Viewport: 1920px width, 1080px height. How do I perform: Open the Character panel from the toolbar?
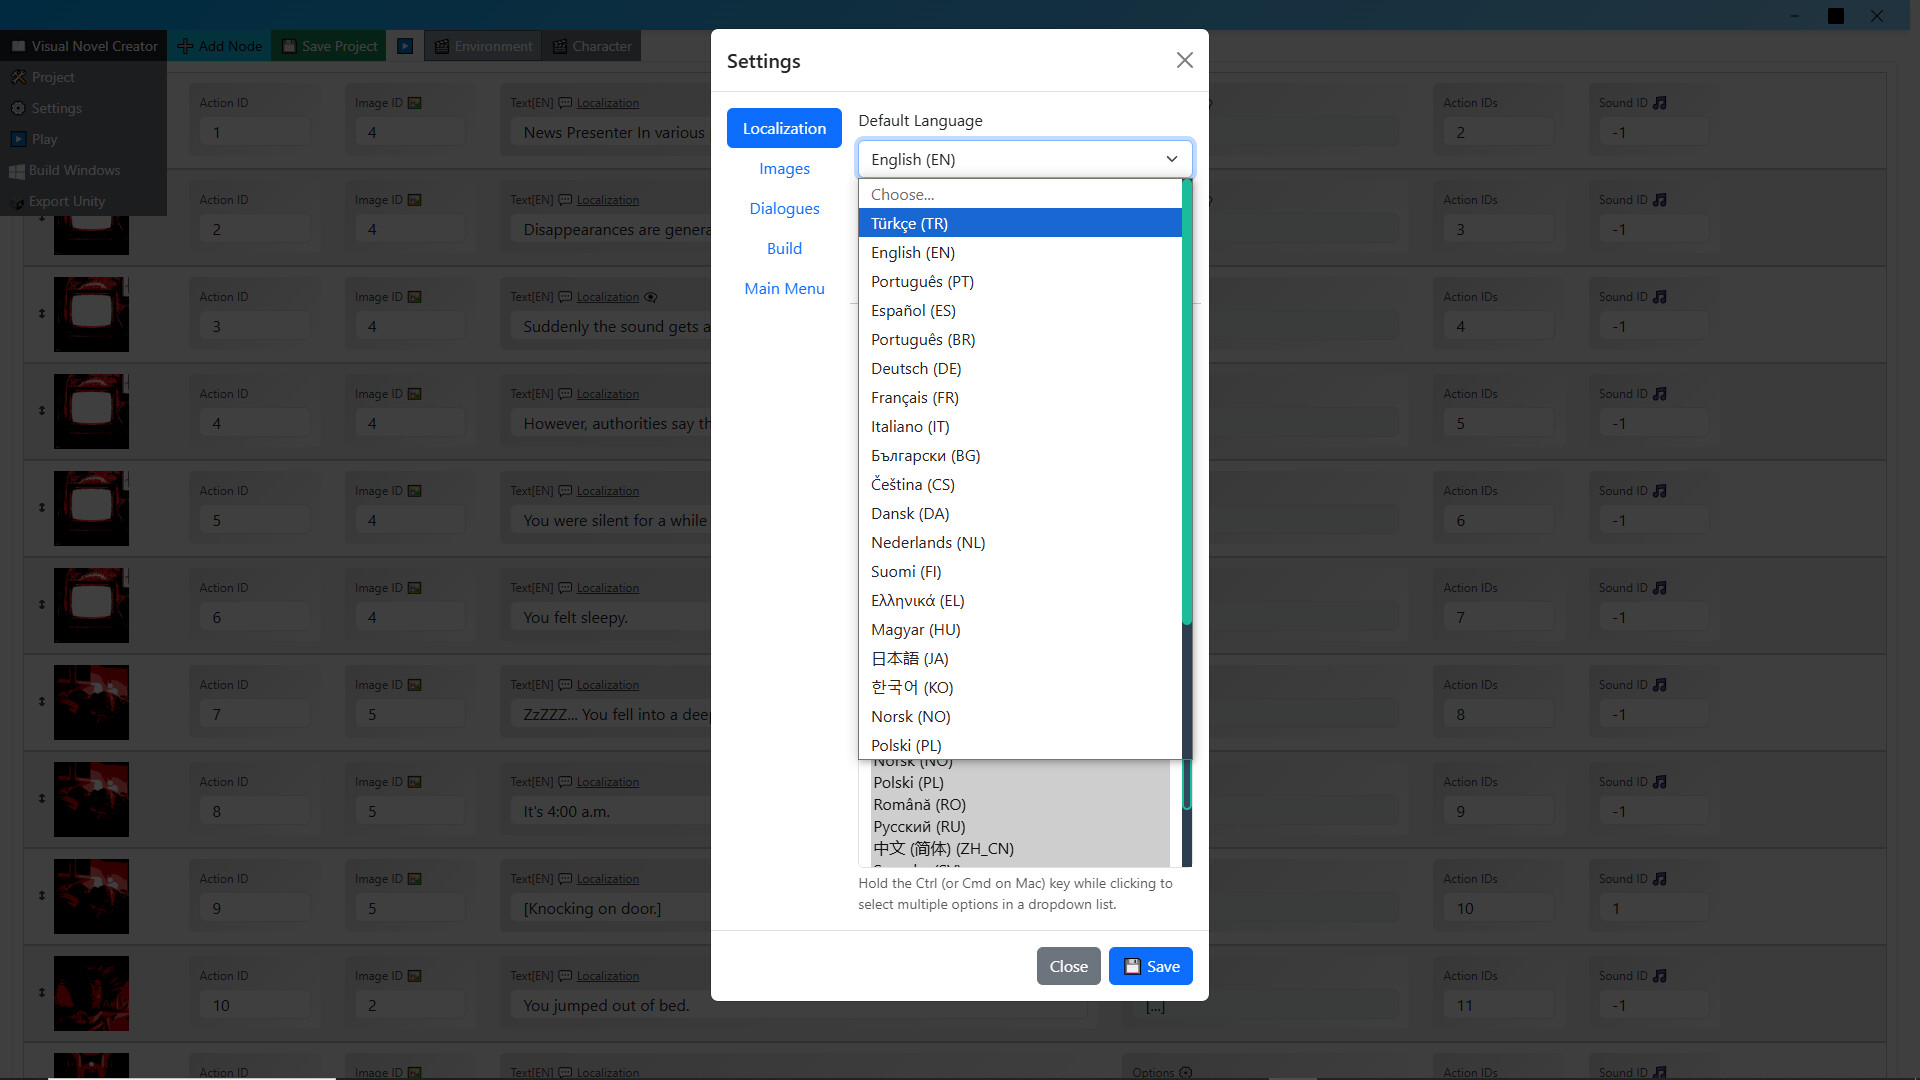pos(591,45)
